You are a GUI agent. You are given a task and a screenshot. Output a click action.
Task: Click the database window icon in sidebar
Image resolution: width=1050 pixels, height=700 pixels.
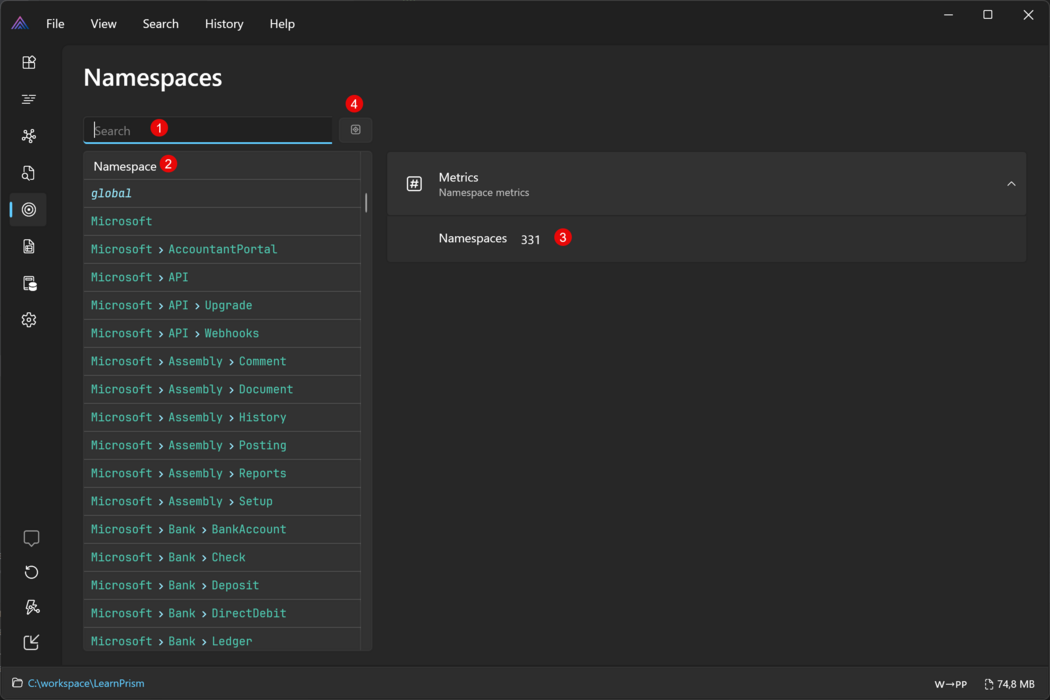coord(29,283)
